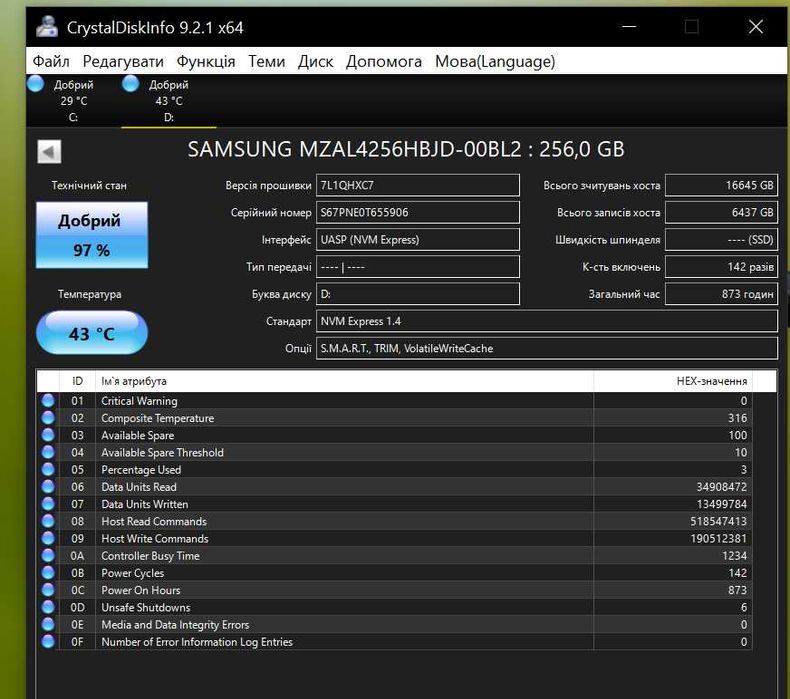This screenshot has height=699, width=790.
Task: Click the Ім'я атрибута column header
Action: tap(344, 381)
